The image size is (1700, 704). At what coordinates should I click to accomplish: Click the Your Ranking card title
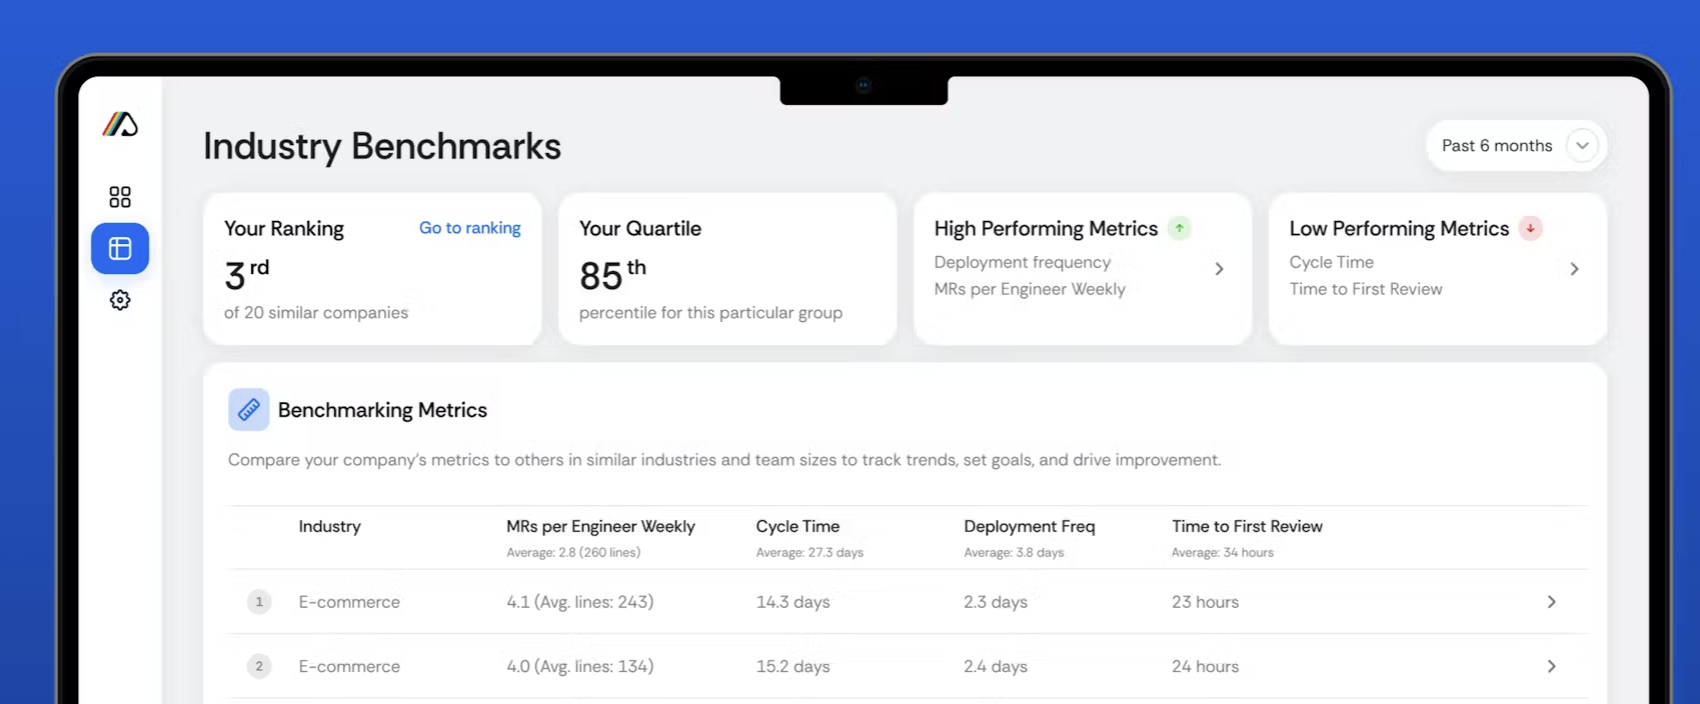[284, 229]
